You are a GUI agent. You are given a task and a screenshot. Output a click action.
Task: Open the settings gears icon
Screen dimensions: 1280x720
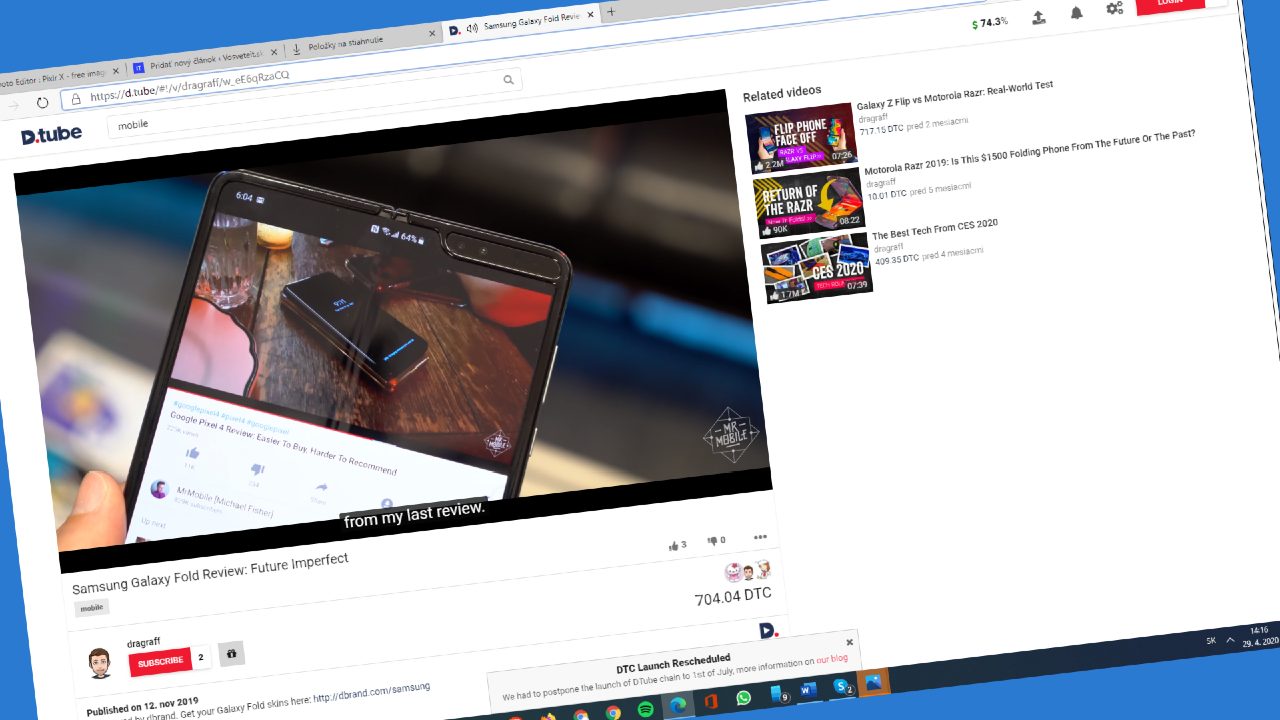pos(1115,8)
